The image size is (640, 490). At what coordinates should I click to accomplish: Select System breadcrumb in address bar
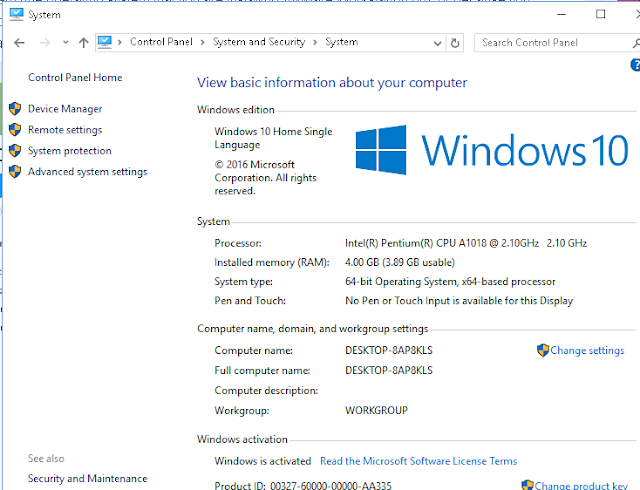tap(342, 42)
